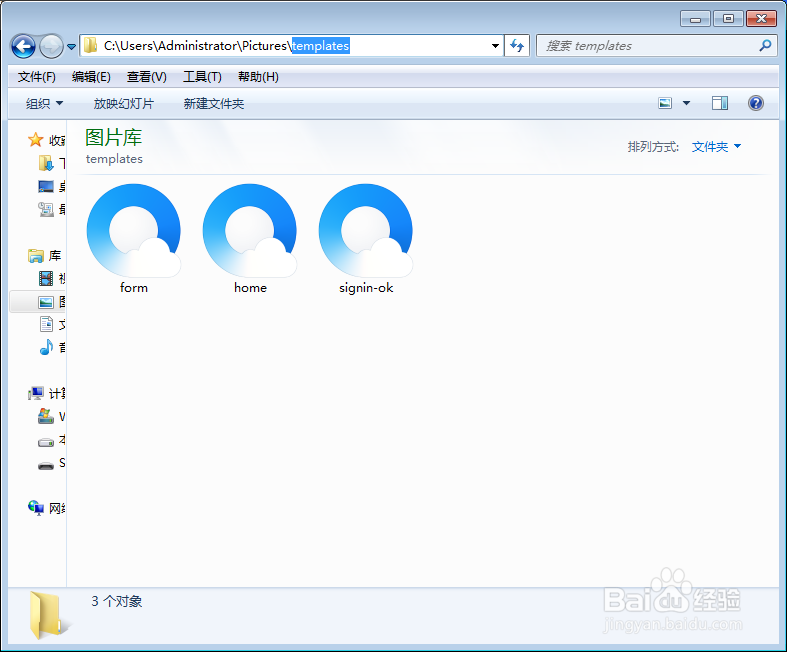Viewport: 787px width, 652px height.
Task: Select the home file thumbnail
Action: 250,230
